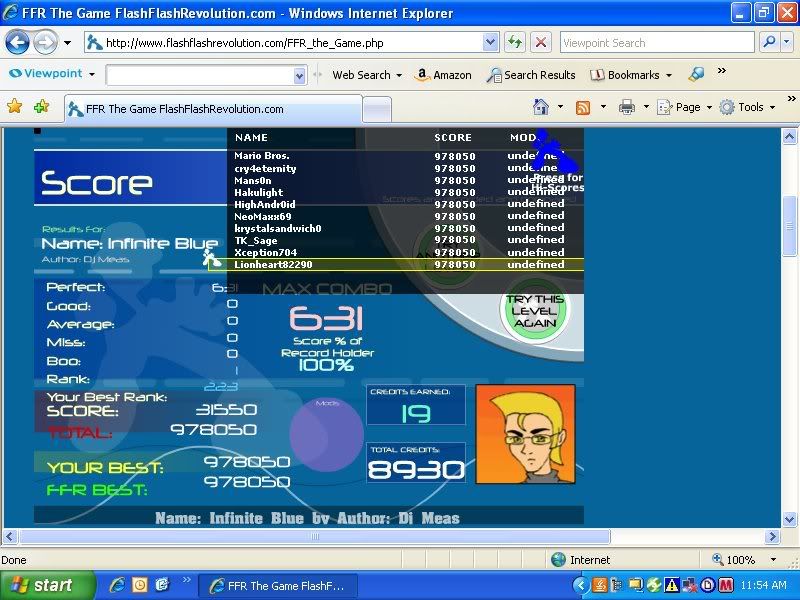Open the Tools menu
Screen dimensions: 800x600
[746, 107]
